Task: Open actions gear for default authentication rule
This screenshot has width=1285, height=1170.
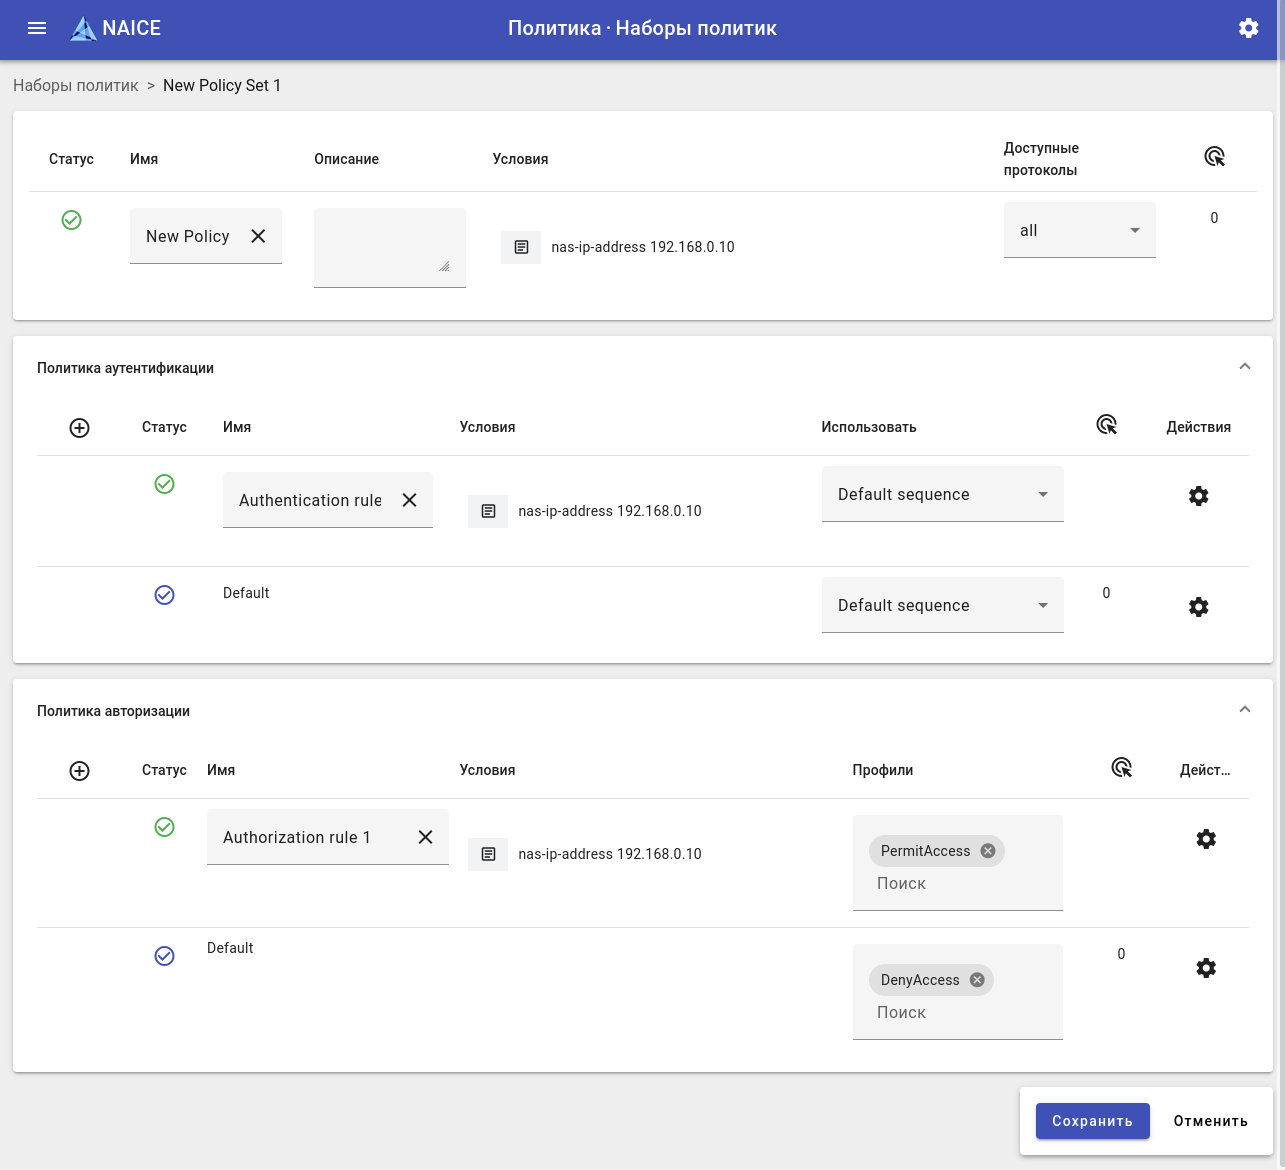Action: (x=1198, y=607)
